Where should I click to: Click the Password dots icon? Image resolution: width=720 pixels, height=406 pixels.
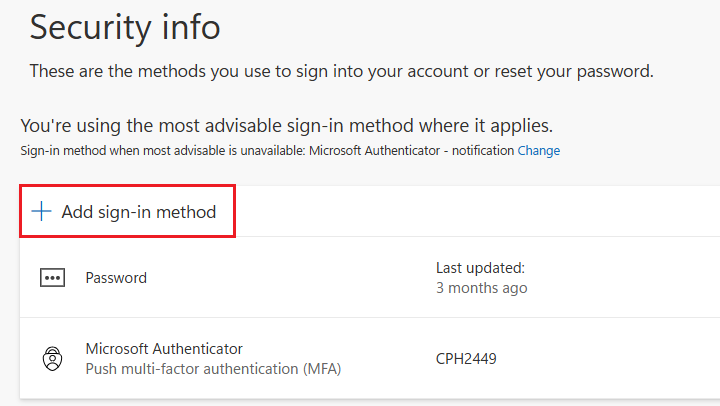[52, 278]
